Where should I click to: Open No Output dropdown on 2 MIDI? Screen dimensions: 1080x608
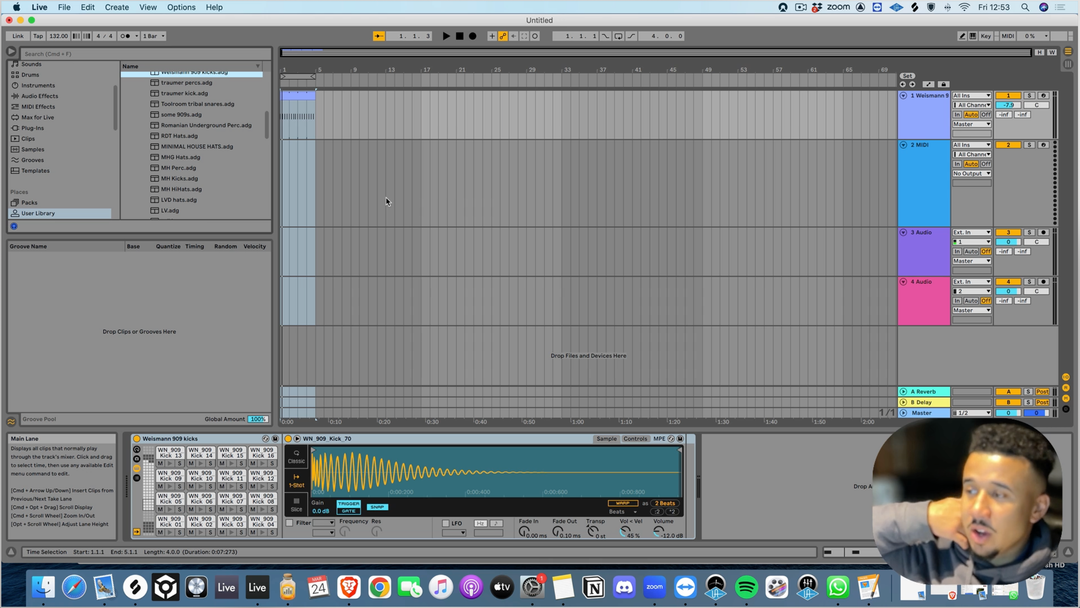971,173
